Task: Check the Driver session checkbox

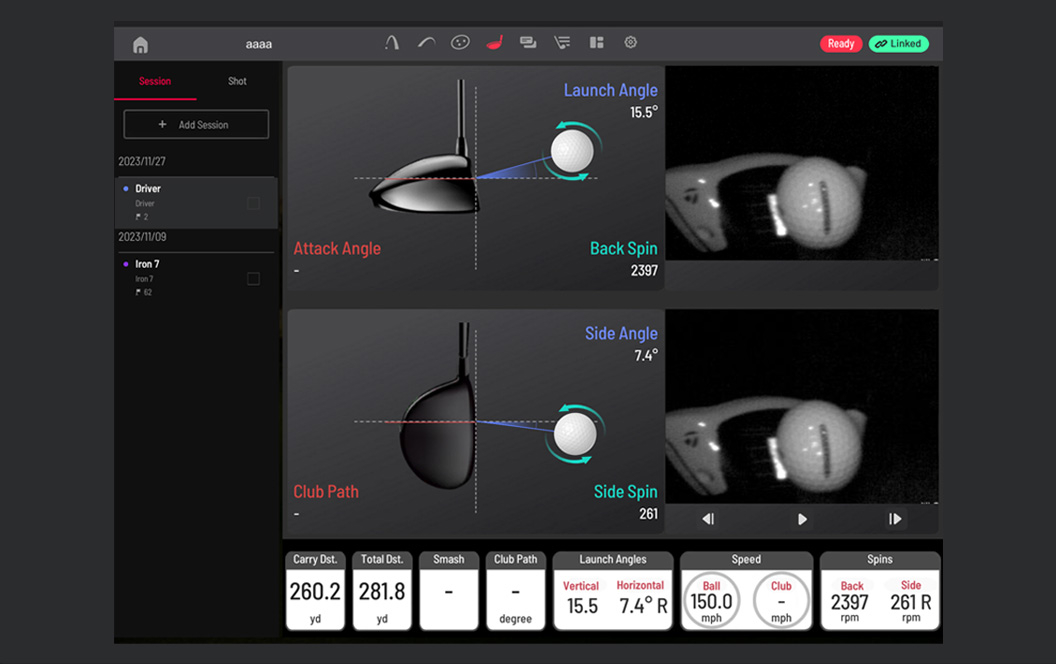Action: [x=253, y=203]
